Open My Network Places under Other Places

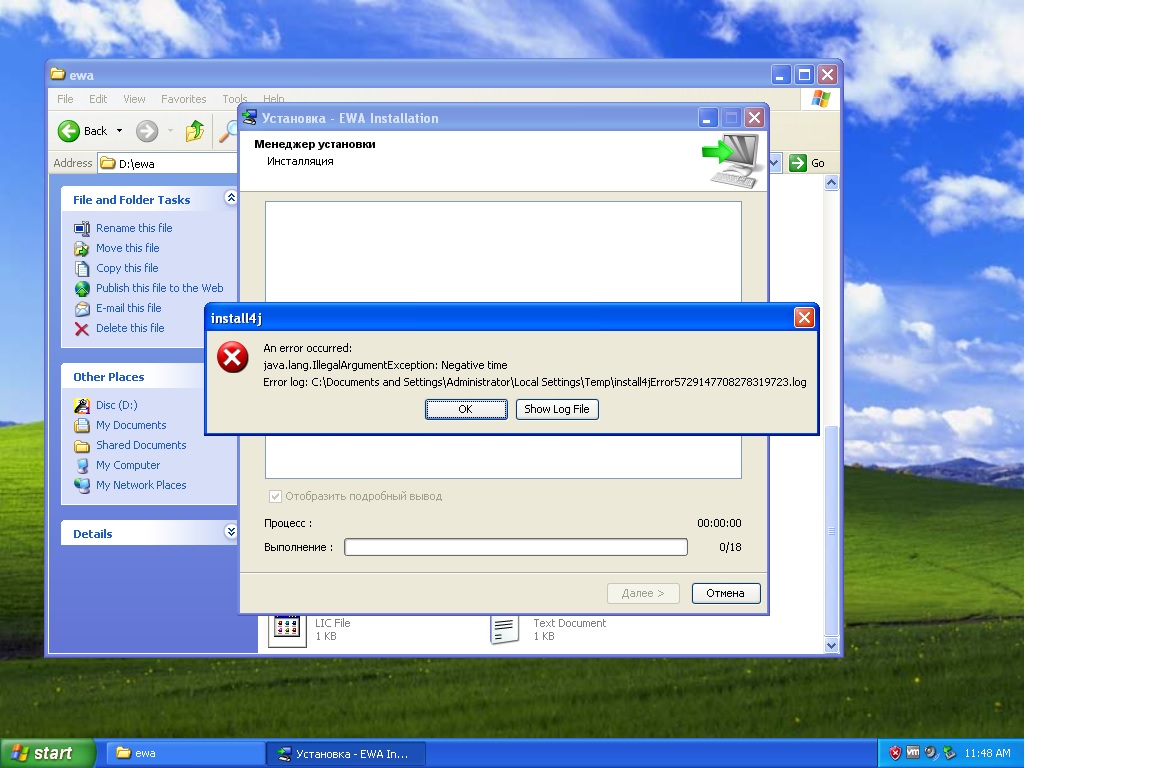point(141,485)
